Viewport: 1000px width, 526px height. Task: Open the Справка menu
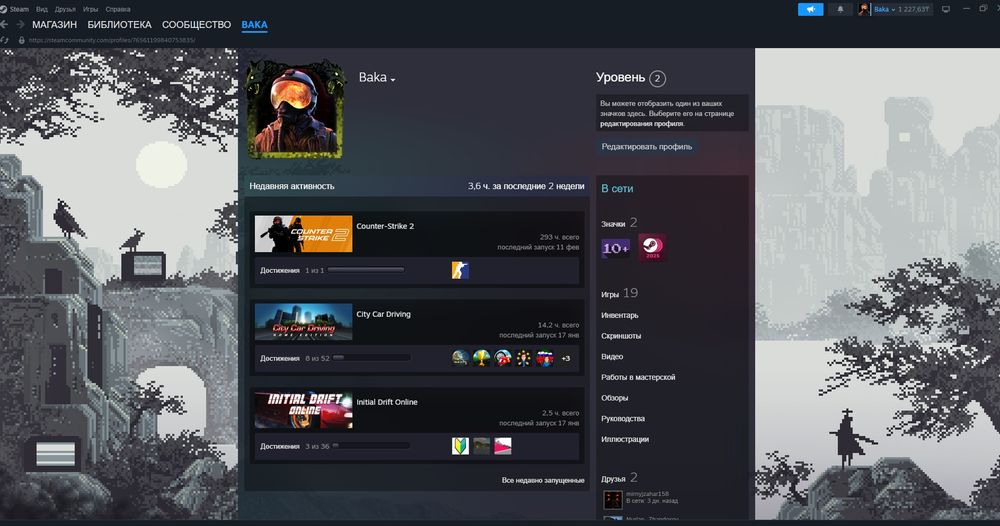118,9
